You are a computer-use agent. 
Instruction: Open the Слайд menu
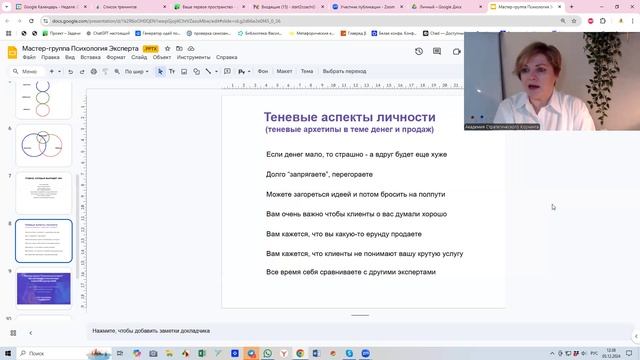pos(139,58)
